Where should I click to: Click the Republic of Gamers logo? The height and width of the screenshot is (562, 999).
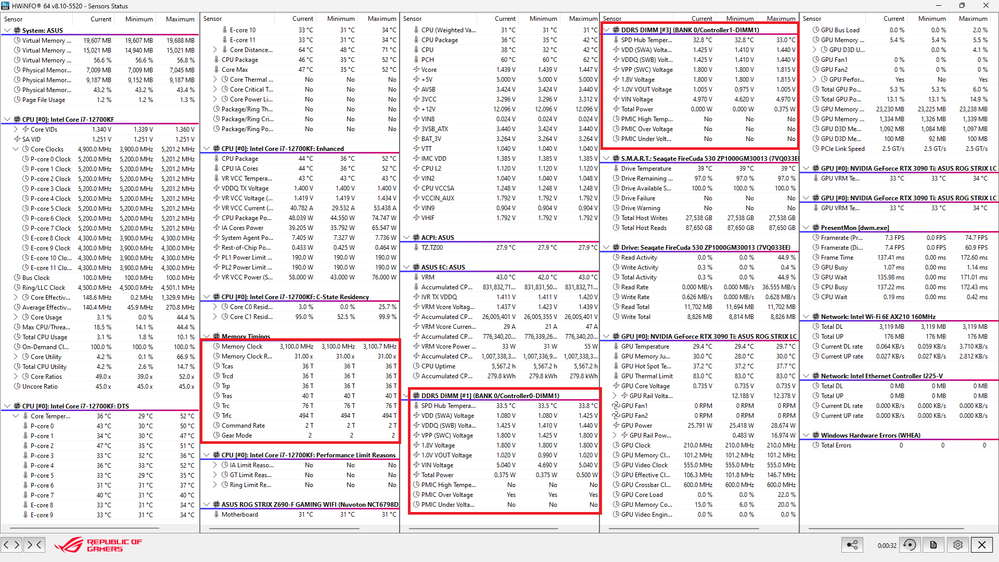click(x=97, y=545)
